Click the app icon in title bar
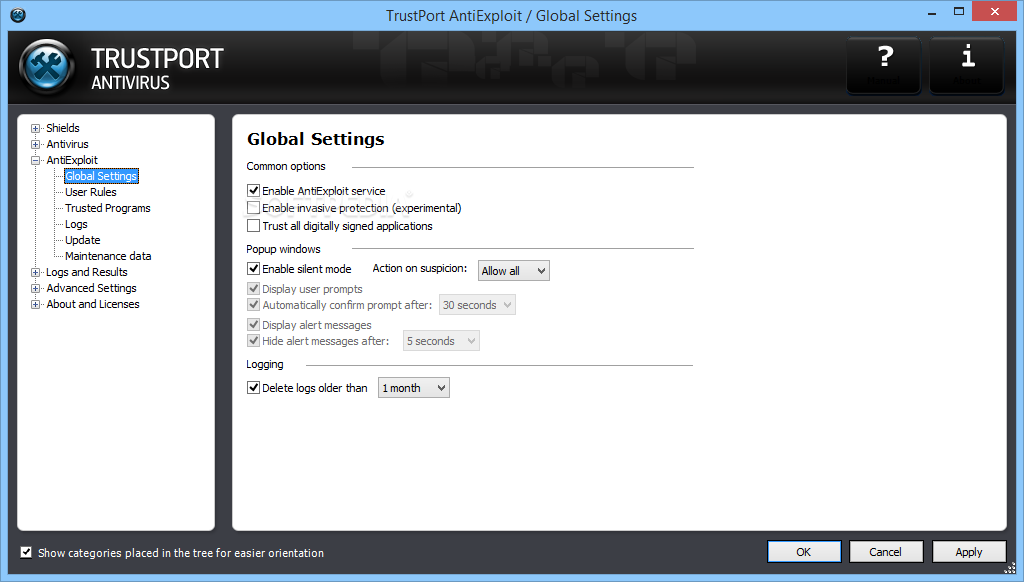Image resolution: width=1024 pixels, height=582 pixels. [18, 15]
